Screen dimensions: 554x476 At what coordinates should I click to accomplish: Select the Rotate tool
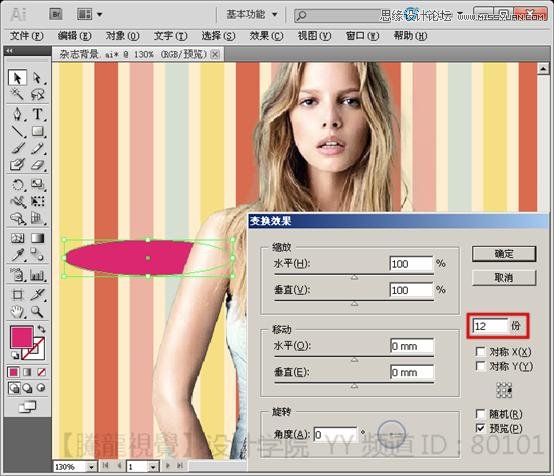click(x=17, y=185)
